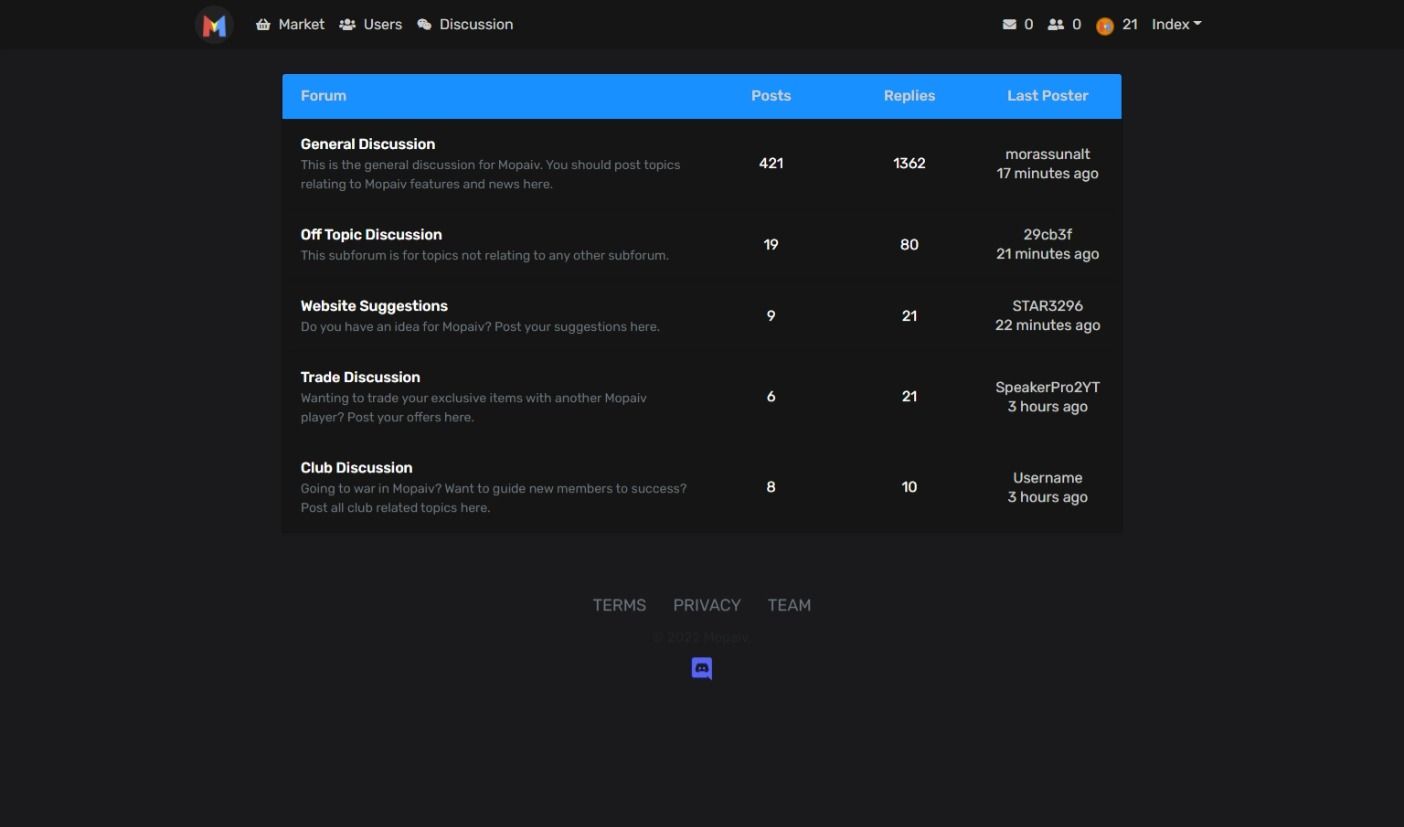Click the Market basket icon
The image size is (1404, 827).
[263, 25]
